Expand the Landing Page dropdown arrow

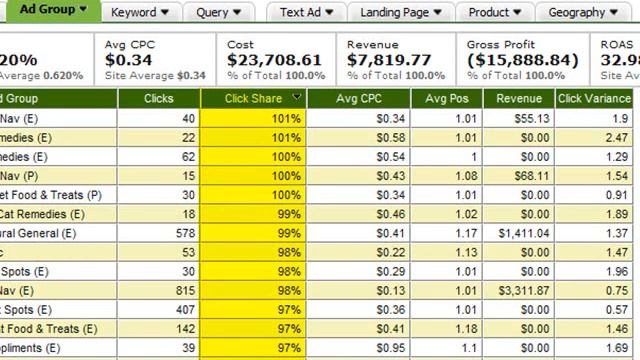coord(438,13)
